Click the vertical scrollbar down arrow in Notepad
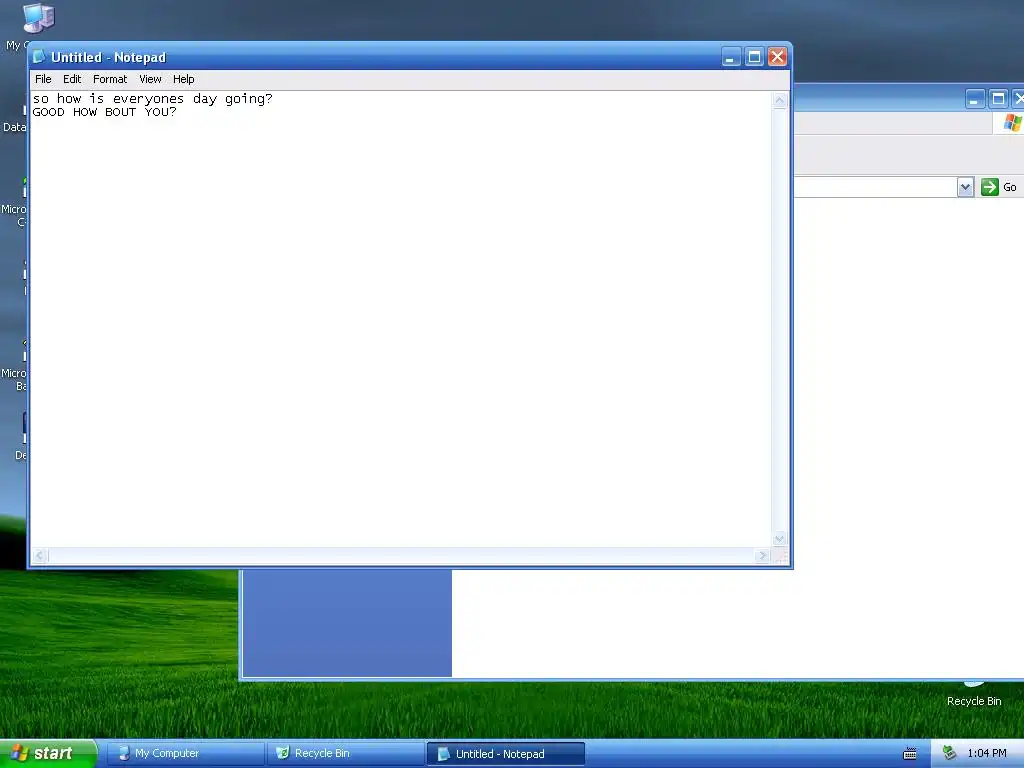The width and height of the screenshot is (1024, 768). click(779, 539)
